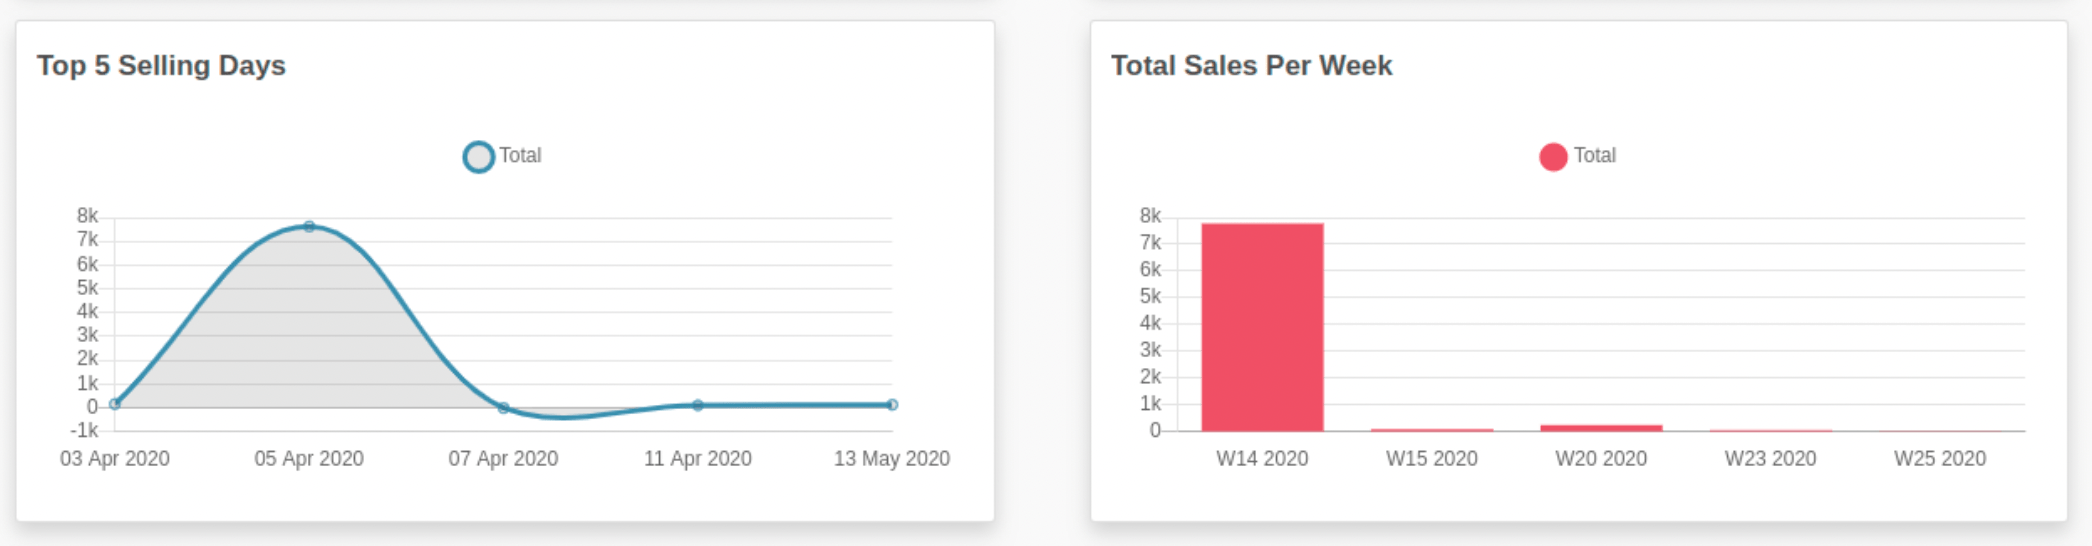Click the 13 May 2020 axis label
Screen dimensions: 2092x546
point(892,459)
